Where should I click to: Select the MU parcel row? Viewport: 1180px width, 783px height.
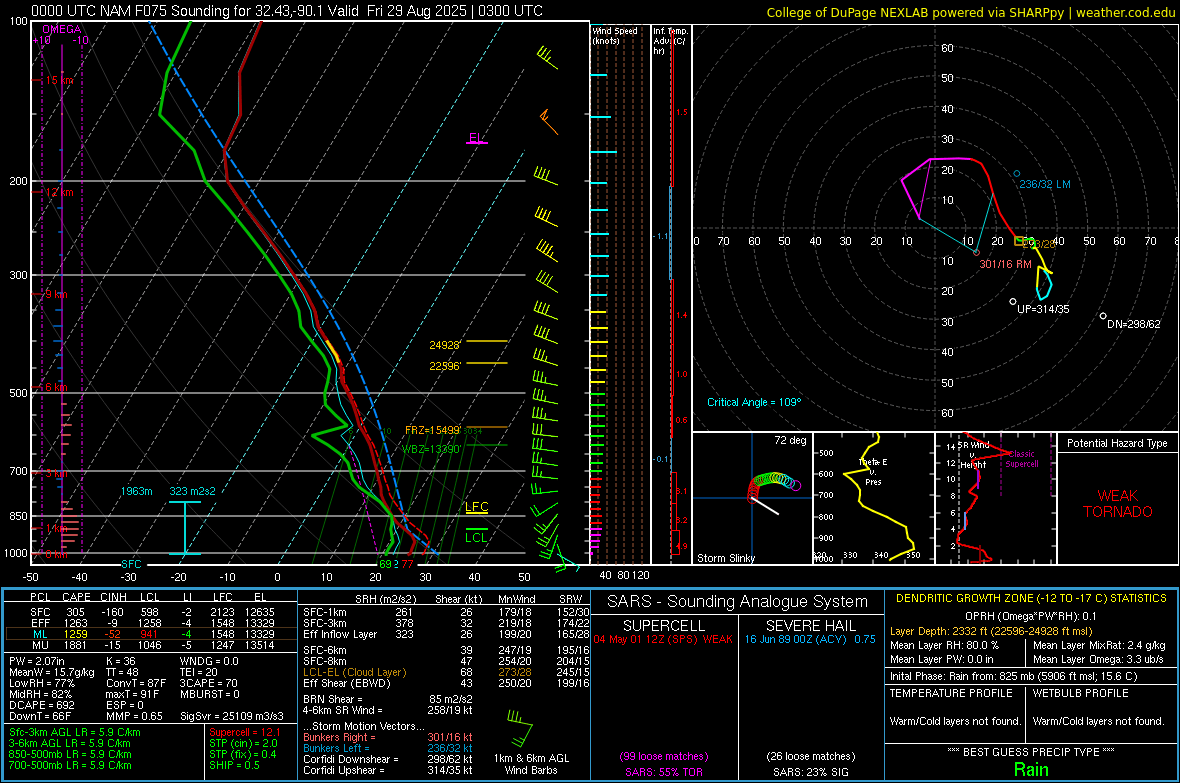(151, 645)
